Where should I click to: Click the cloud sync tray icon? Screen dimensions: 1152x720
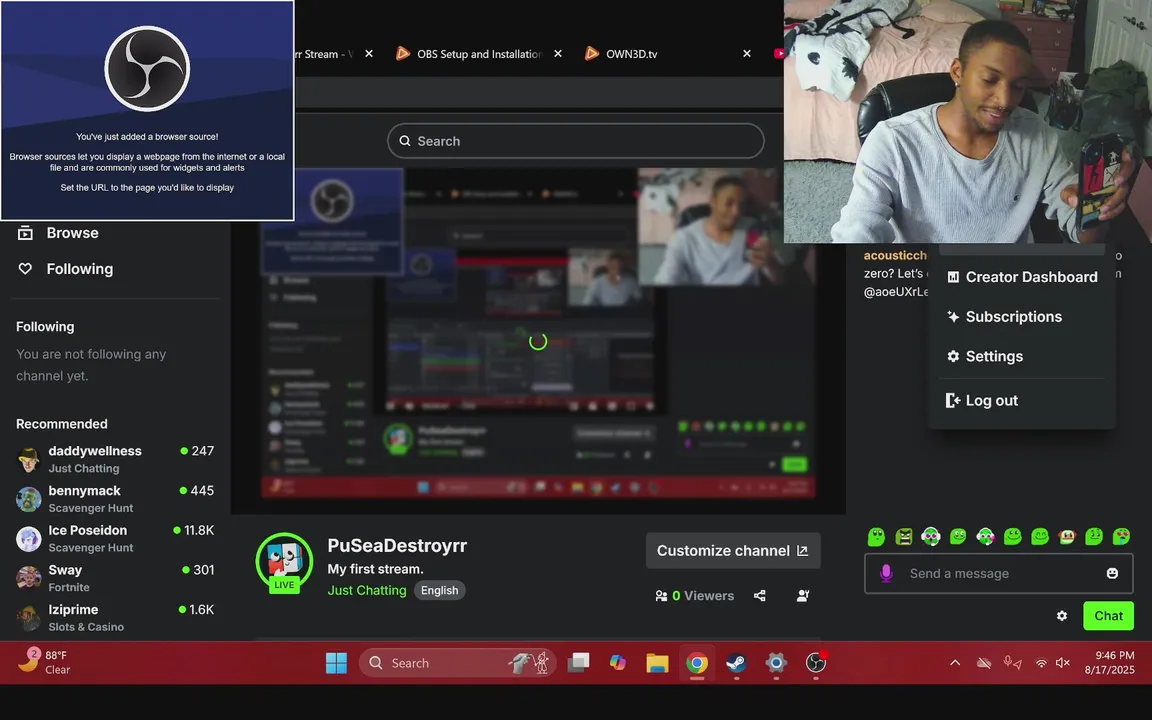[x=984, y=663]
